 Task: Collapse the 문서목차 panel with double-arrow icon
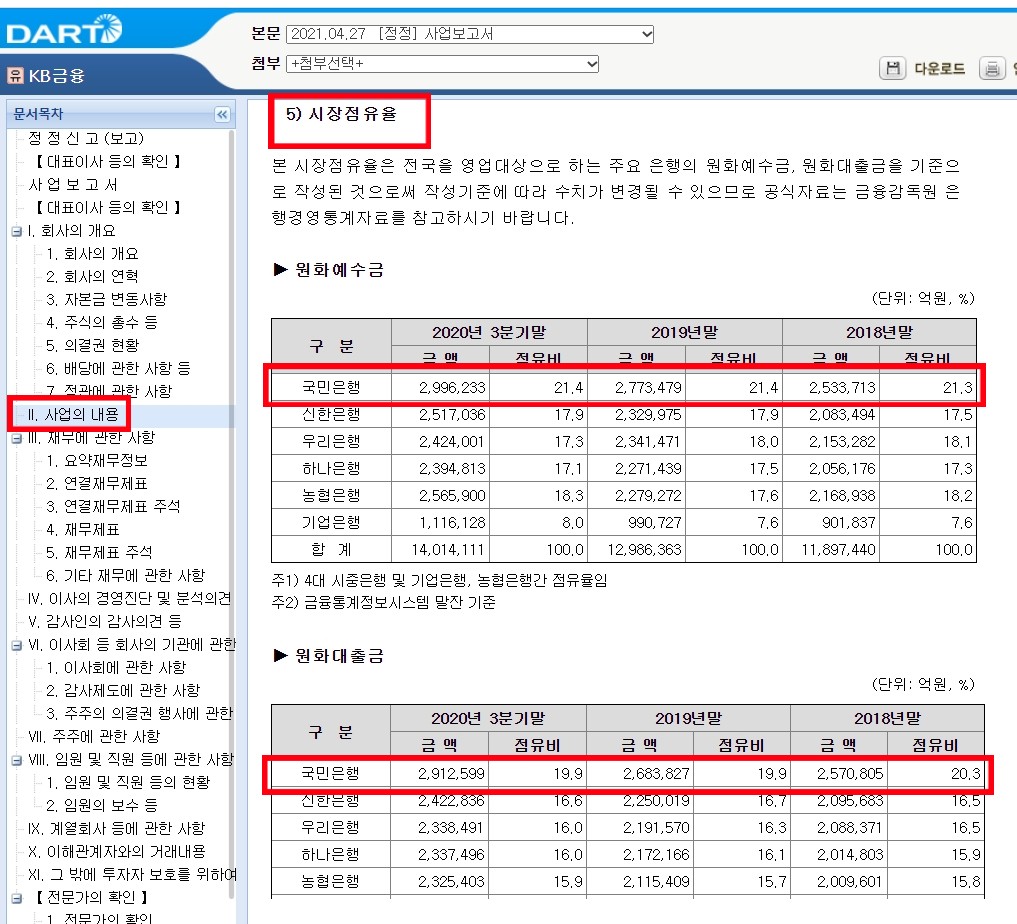point(222,115)
